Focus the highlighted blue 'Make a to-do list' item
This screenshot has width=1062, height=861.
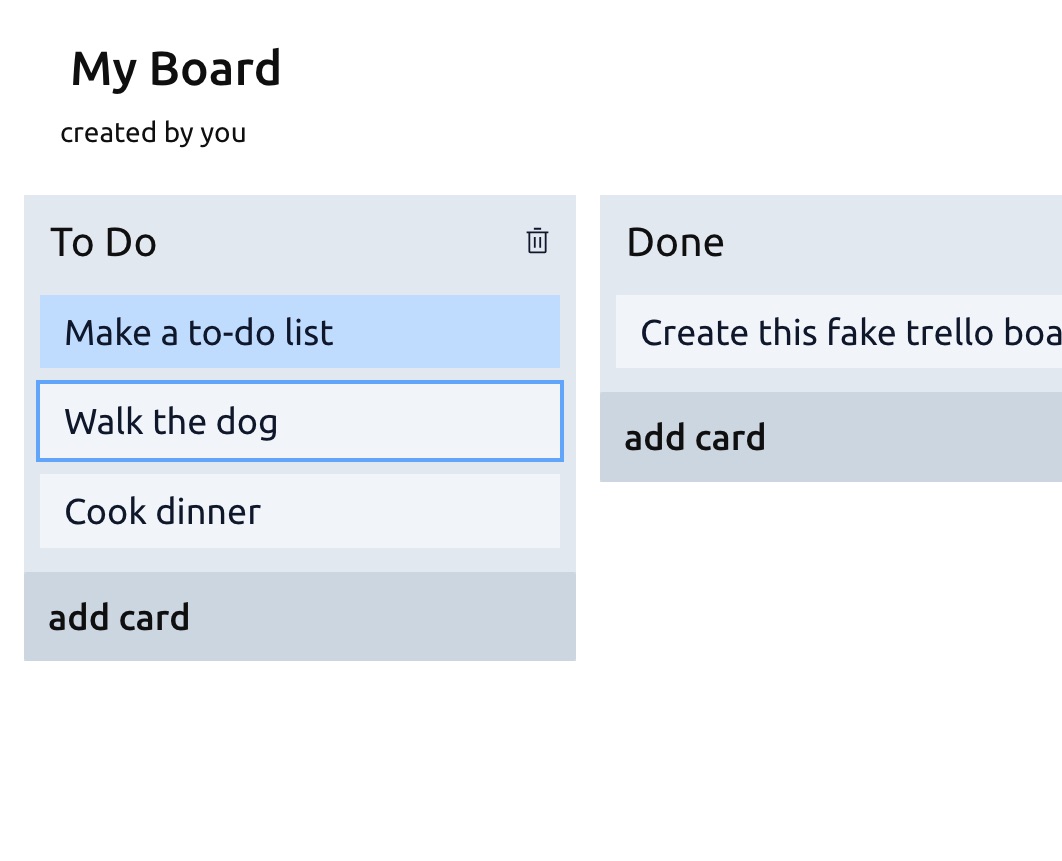300,331
